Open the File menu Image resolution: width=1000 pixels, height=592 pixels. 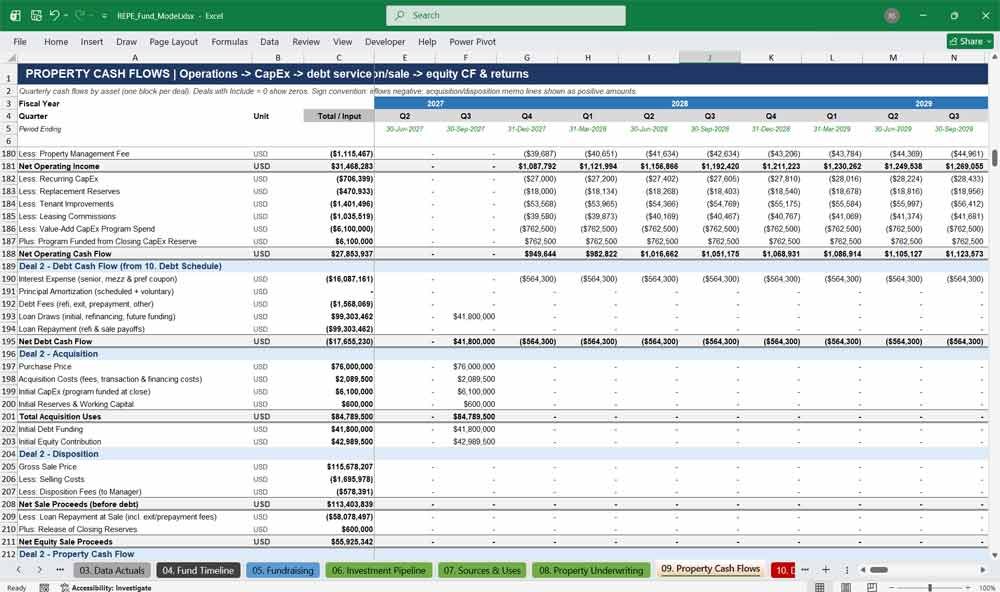click(20, 41)
